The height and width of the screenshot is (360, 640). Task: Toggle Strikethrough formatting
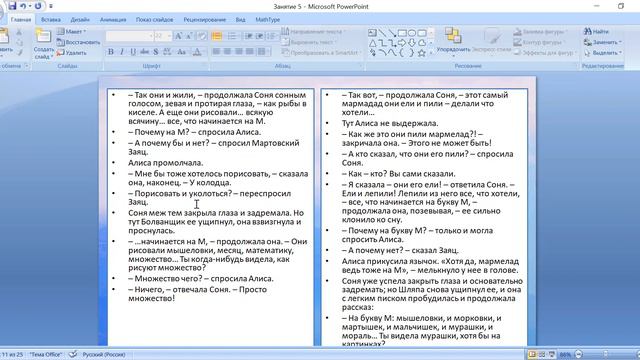click(144, 52)
